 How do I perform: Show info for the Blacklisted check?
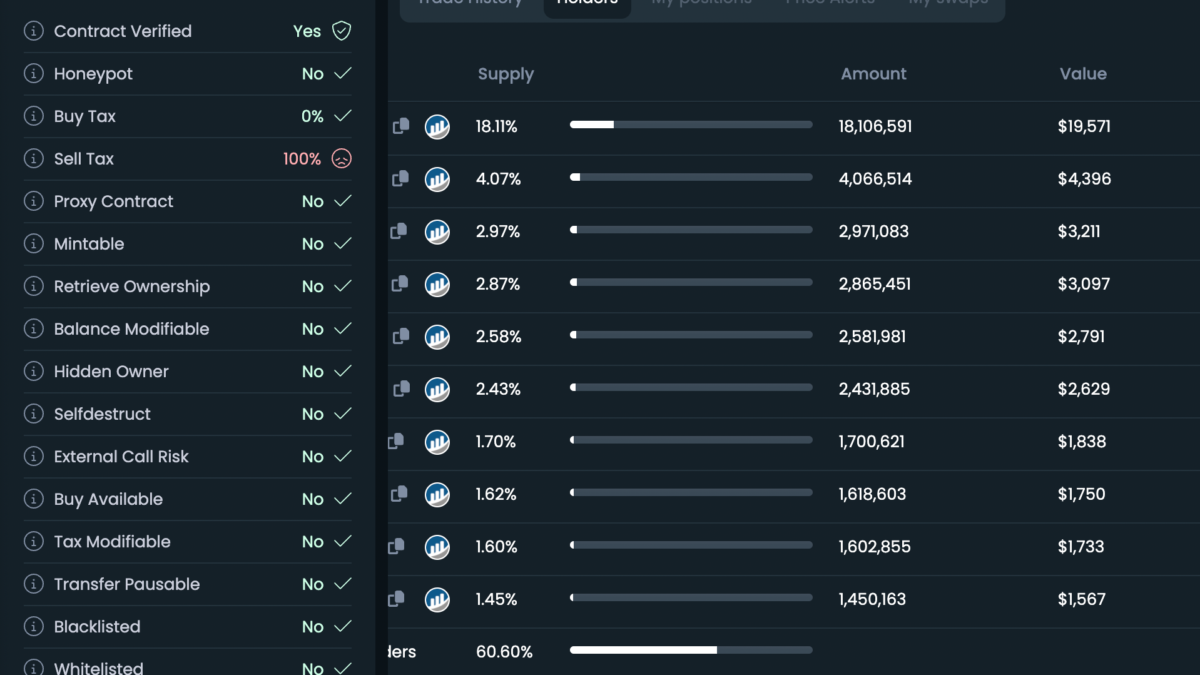pos(34,627)
